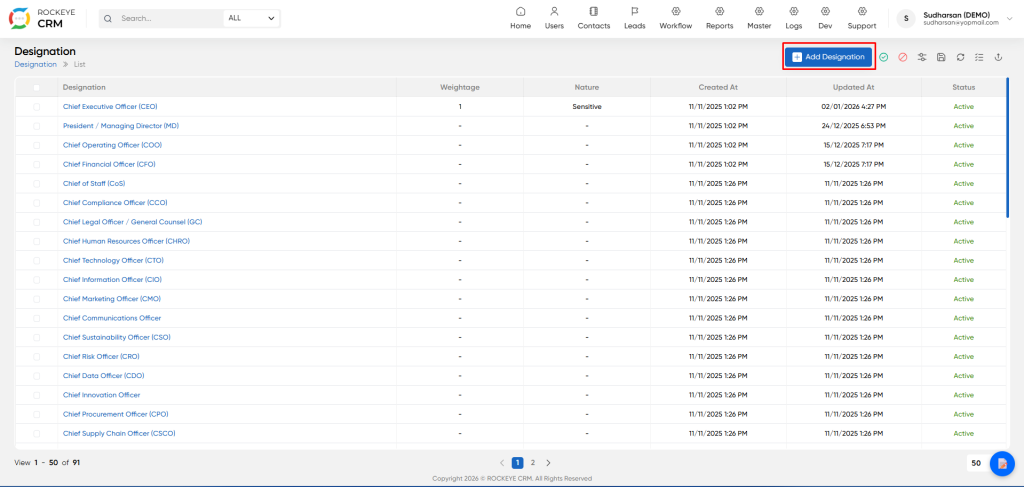Sort by the Updated At column header
1024x487 pixels.
(x=853, y=87)
